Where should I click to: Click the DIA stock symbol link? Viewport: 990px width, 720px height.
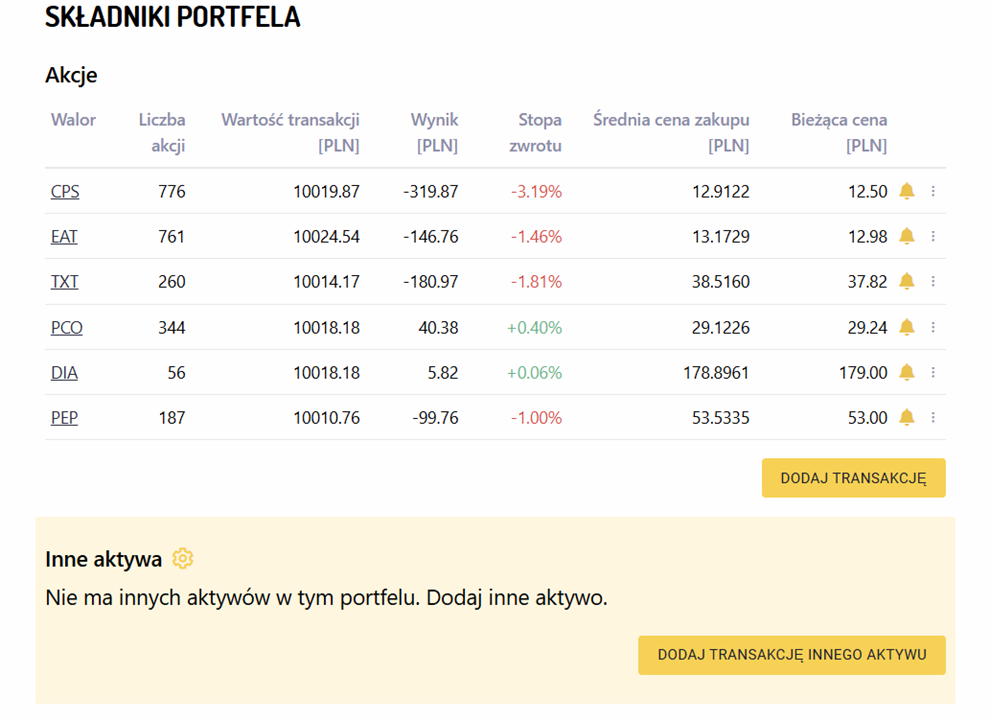64,373
